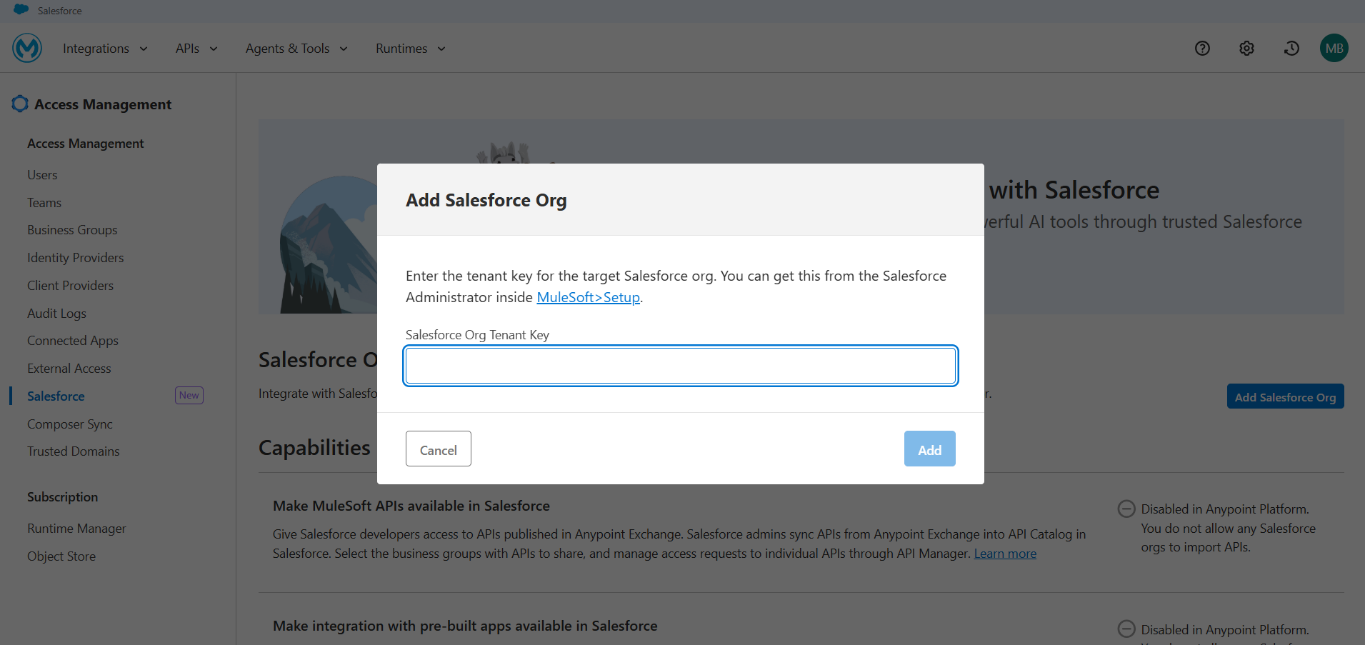Follow the MuleSoft>Setup link
Viewport: 1365px width, 645px height.
tap(588, 297)
